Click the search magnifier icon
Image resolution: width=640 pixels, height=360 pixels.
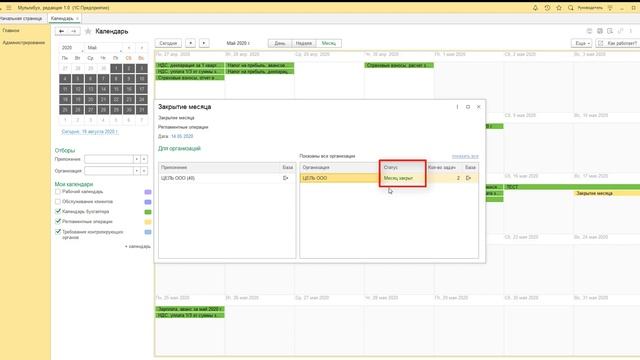coord(571,8)
